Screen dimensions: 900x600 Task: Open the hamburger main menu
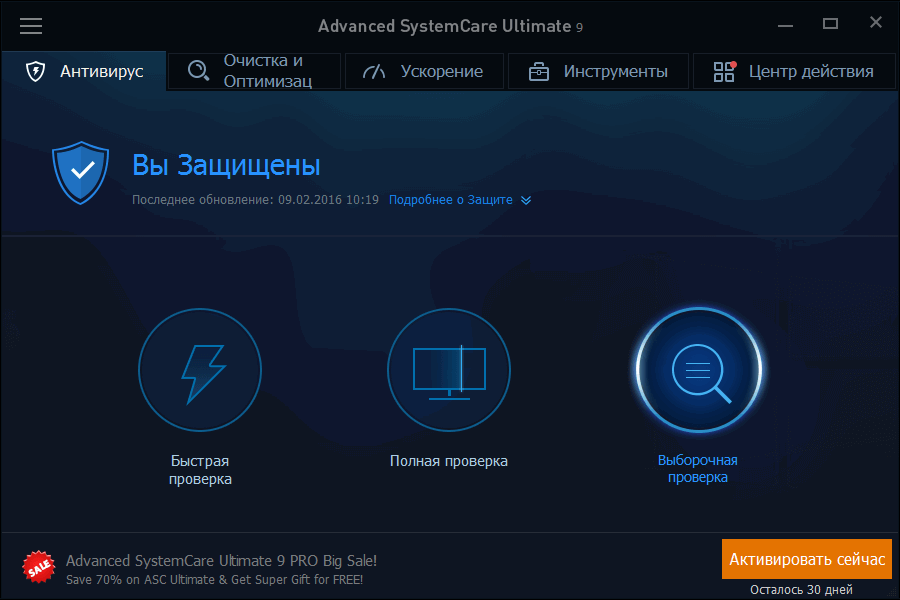coord(31,26)
